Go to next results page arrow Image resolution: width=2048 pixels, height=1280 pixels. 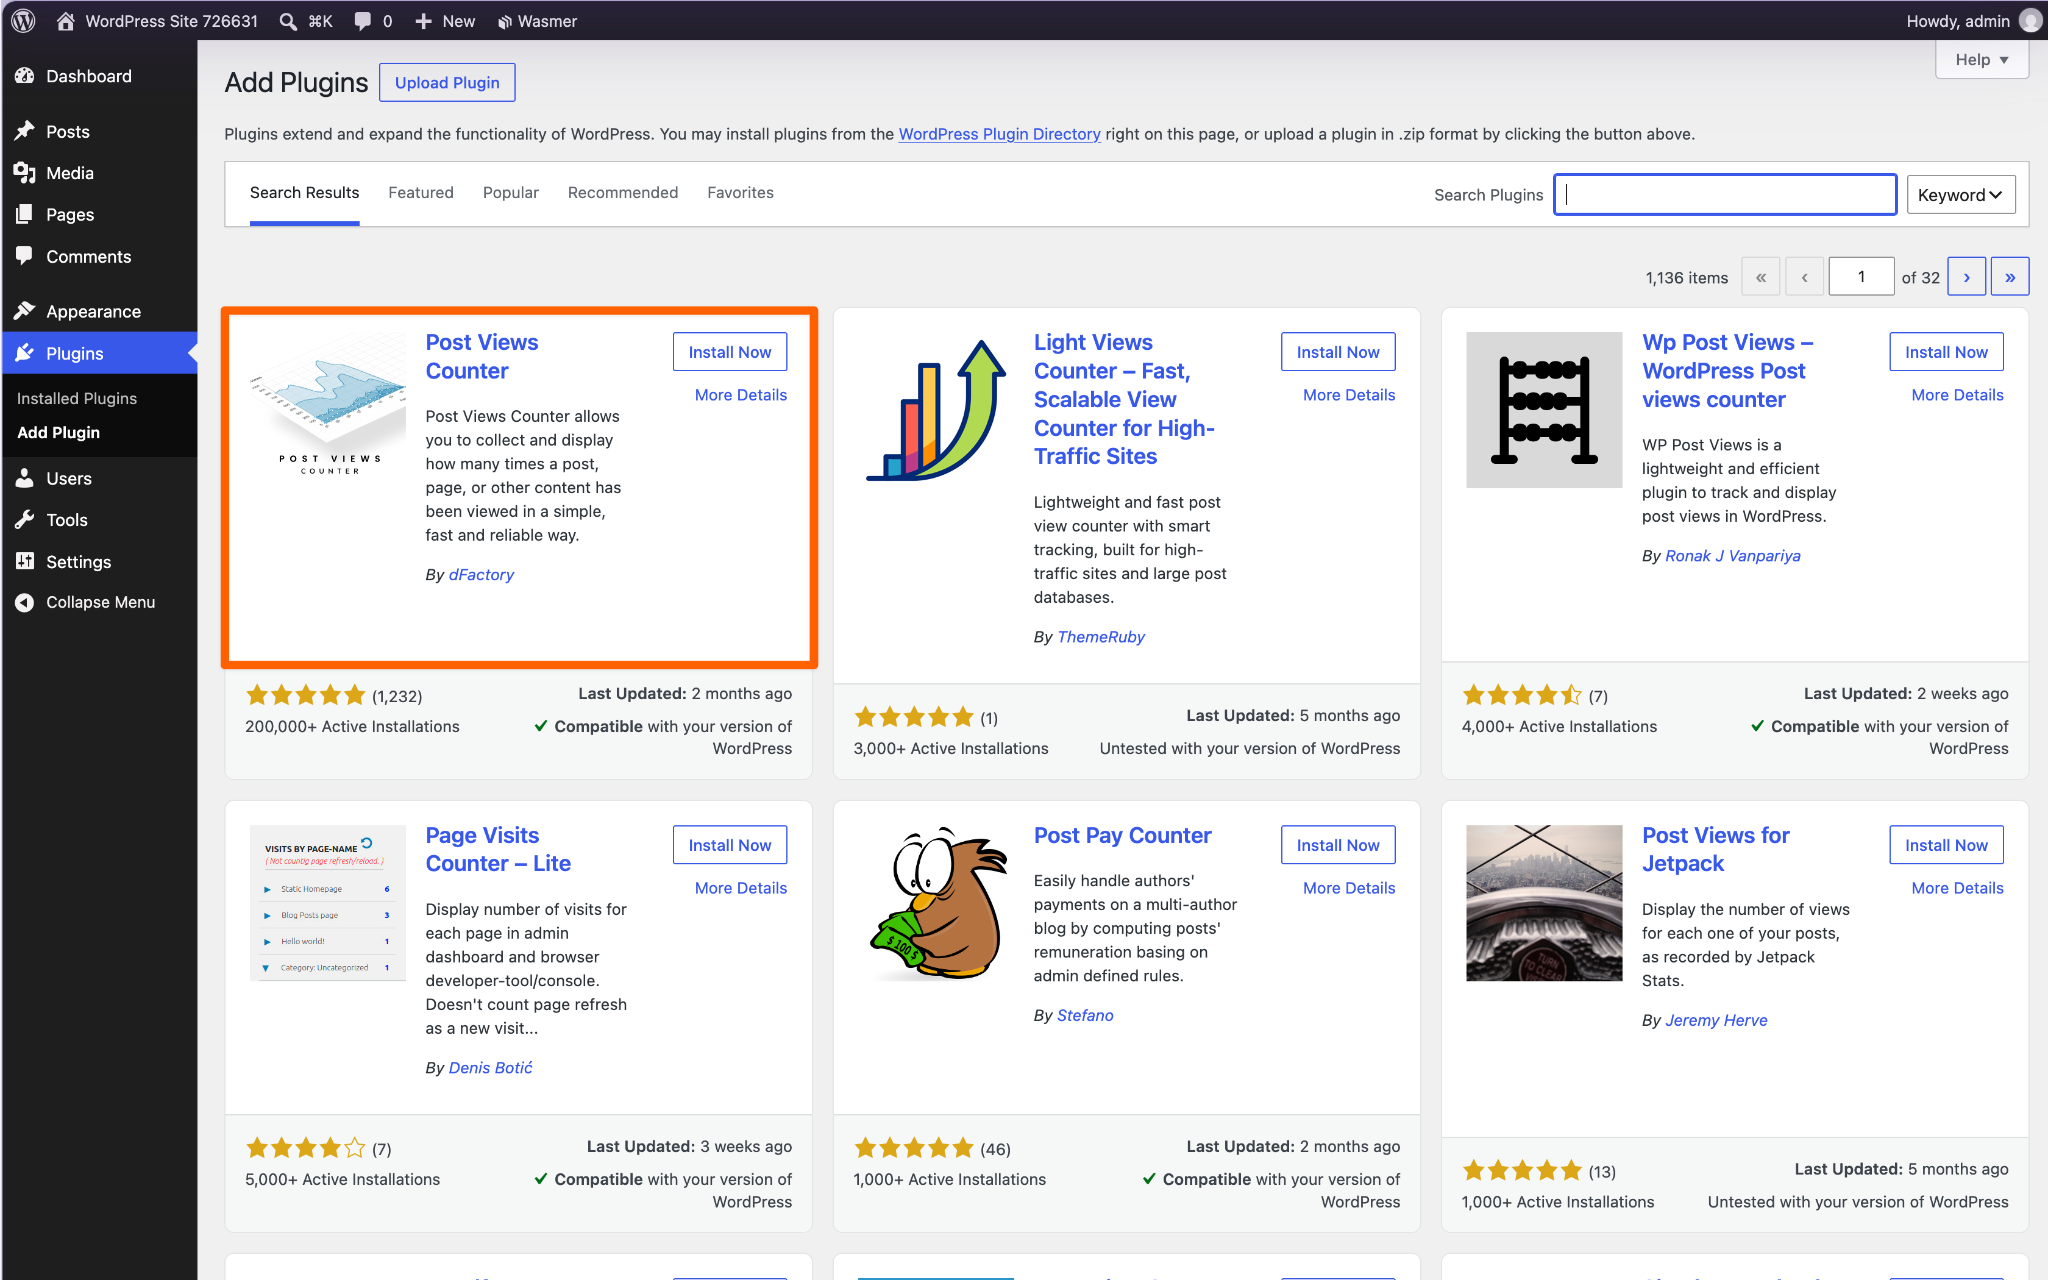(1966, 277)
